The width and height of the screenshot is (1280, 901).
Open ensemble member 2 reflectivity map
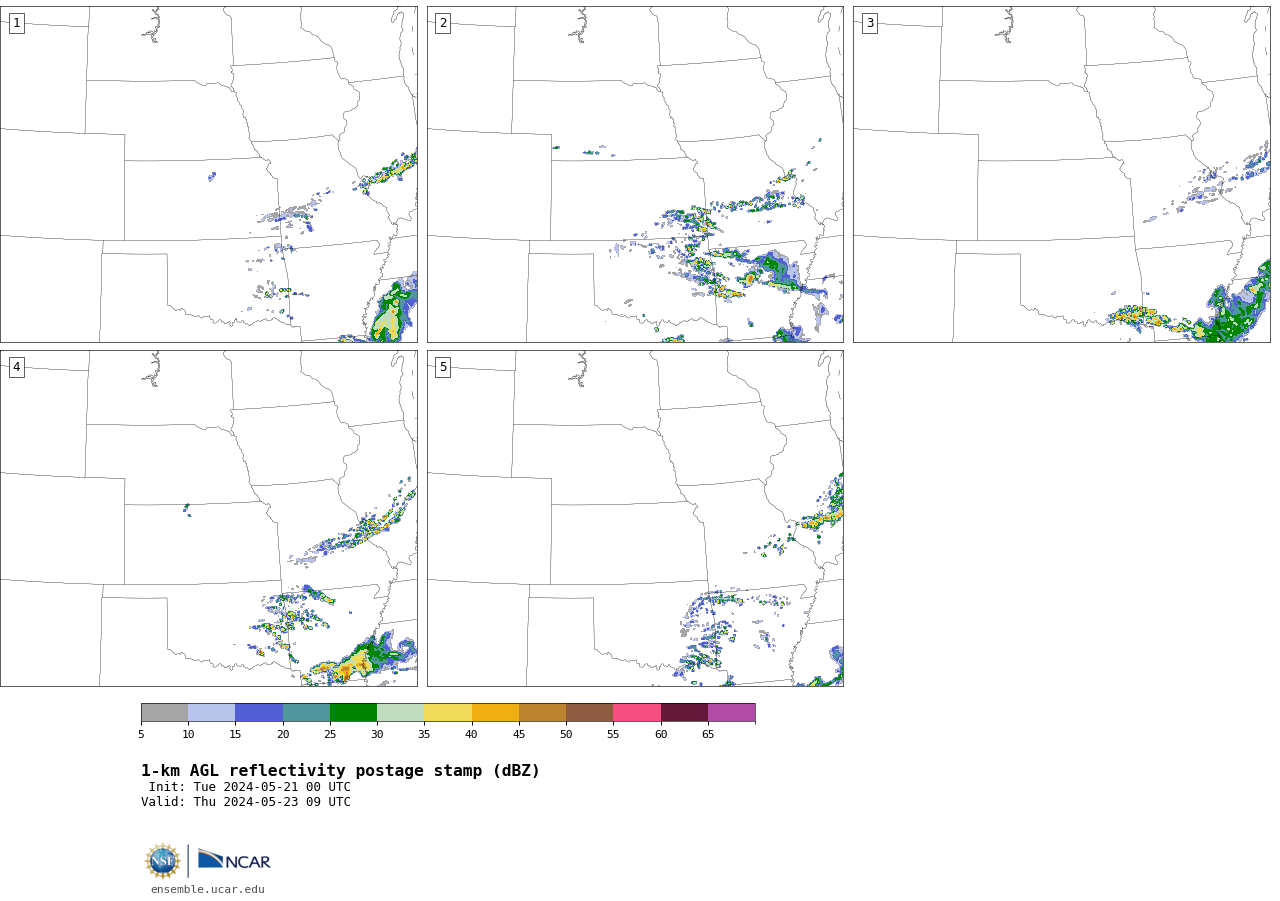pyautogui.click(x=635, y=174)
